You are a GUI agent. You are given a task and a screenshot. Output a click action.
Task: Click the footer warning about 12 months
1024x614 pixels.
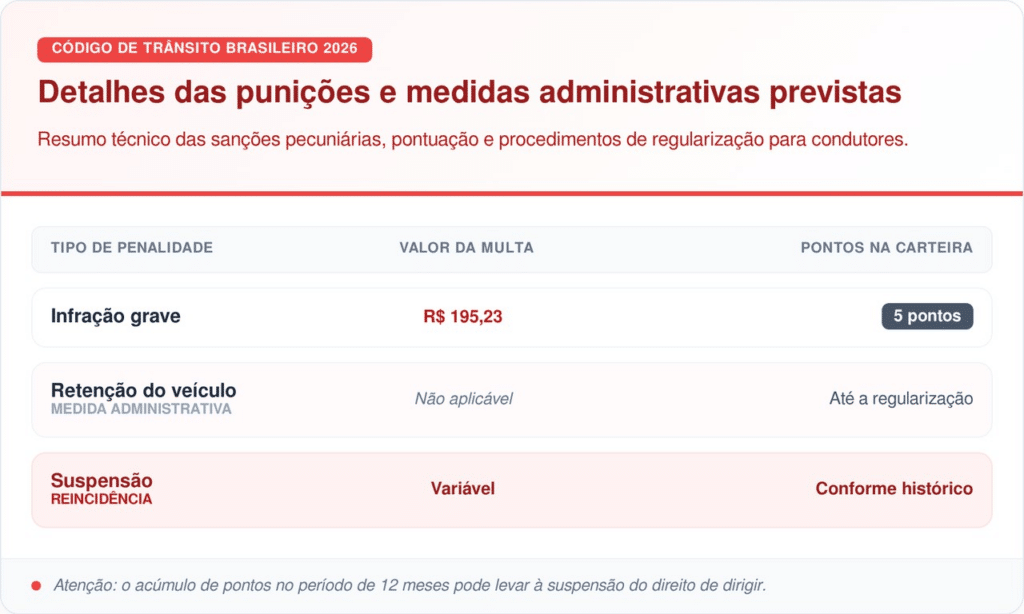409,585
